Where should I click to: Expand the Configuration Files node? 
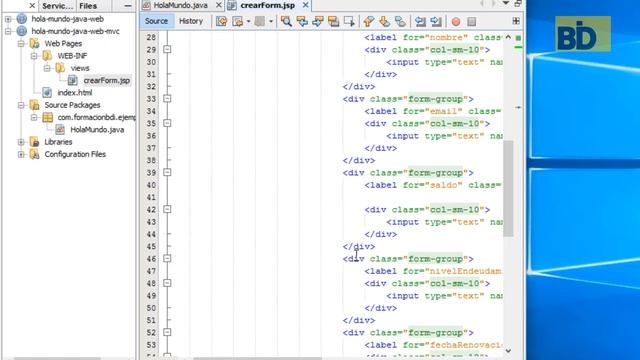point(21,154)
